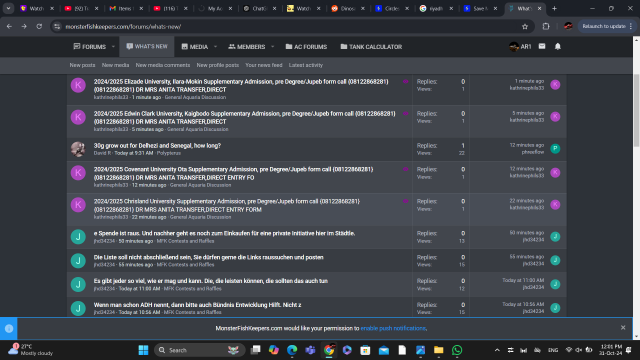Open the 'e Spende ist raus' thread
This screenshot has height=360, width=640.
point(224,233)
